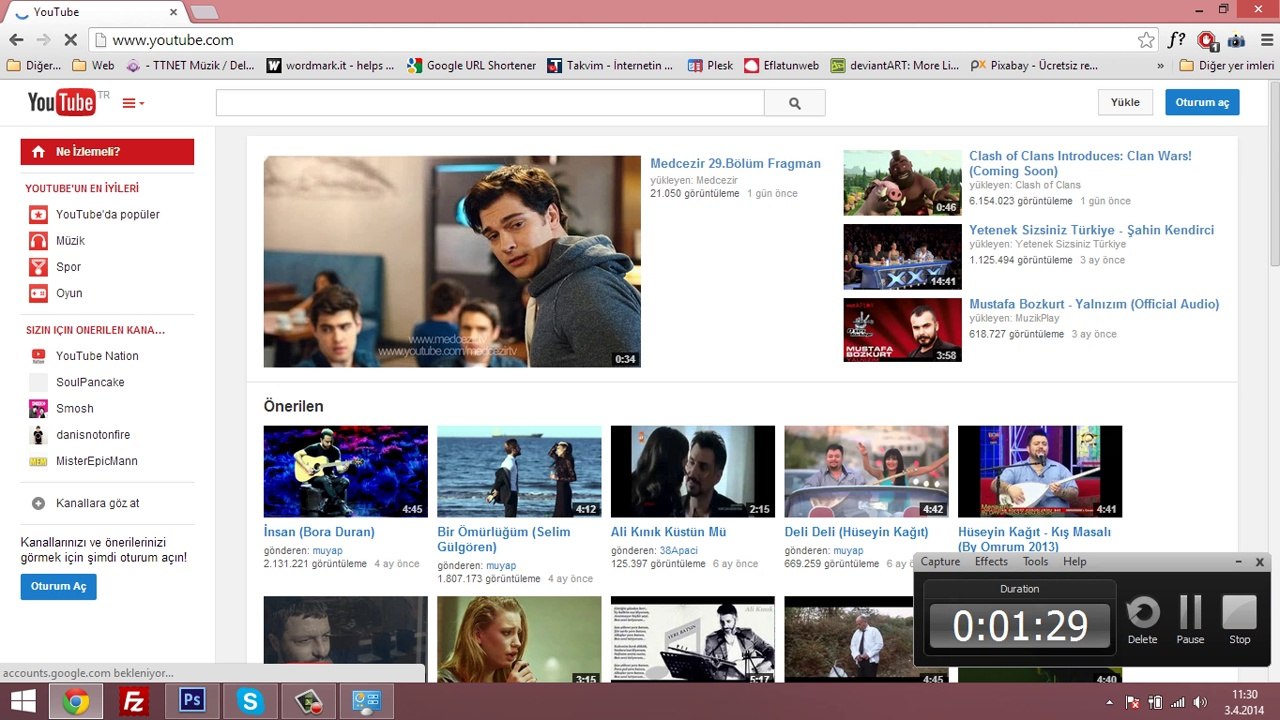Pause the screen recording

tap(1190, 621)
